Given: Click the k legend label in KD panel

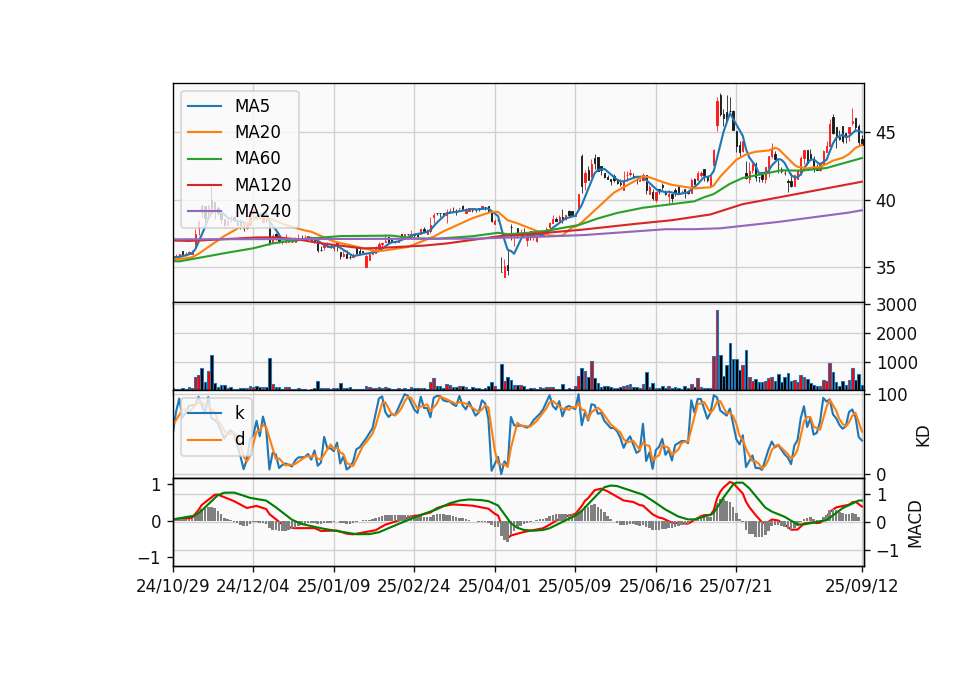Looking at the screenshot, I should pyautogui.click(x=239, y=413).
